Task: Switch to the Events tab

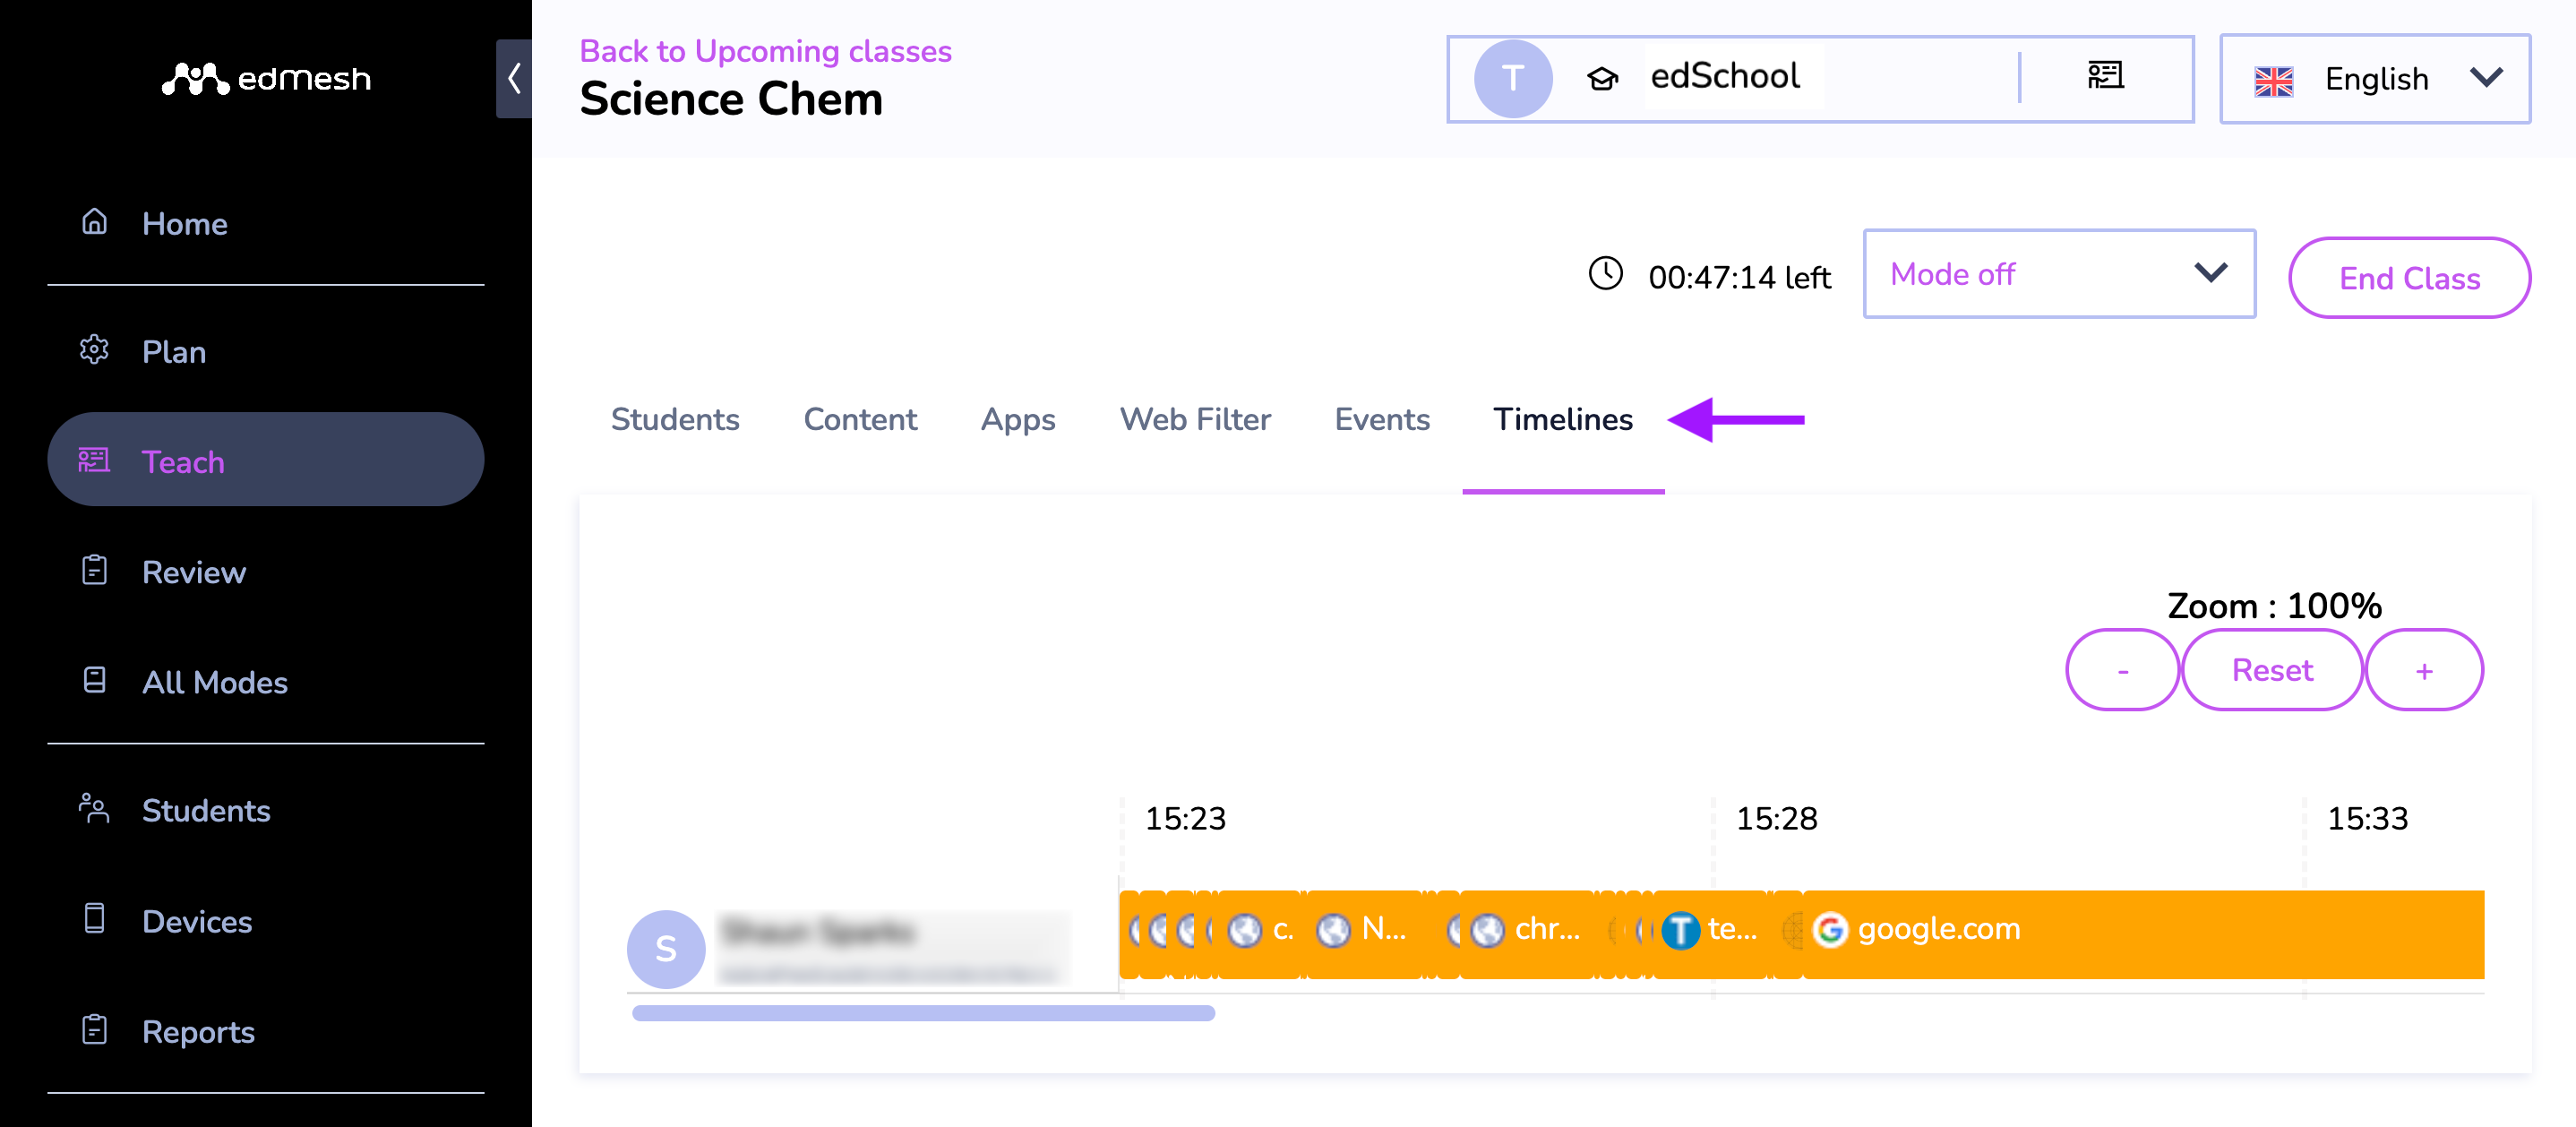Action: tap(1382, 419)
